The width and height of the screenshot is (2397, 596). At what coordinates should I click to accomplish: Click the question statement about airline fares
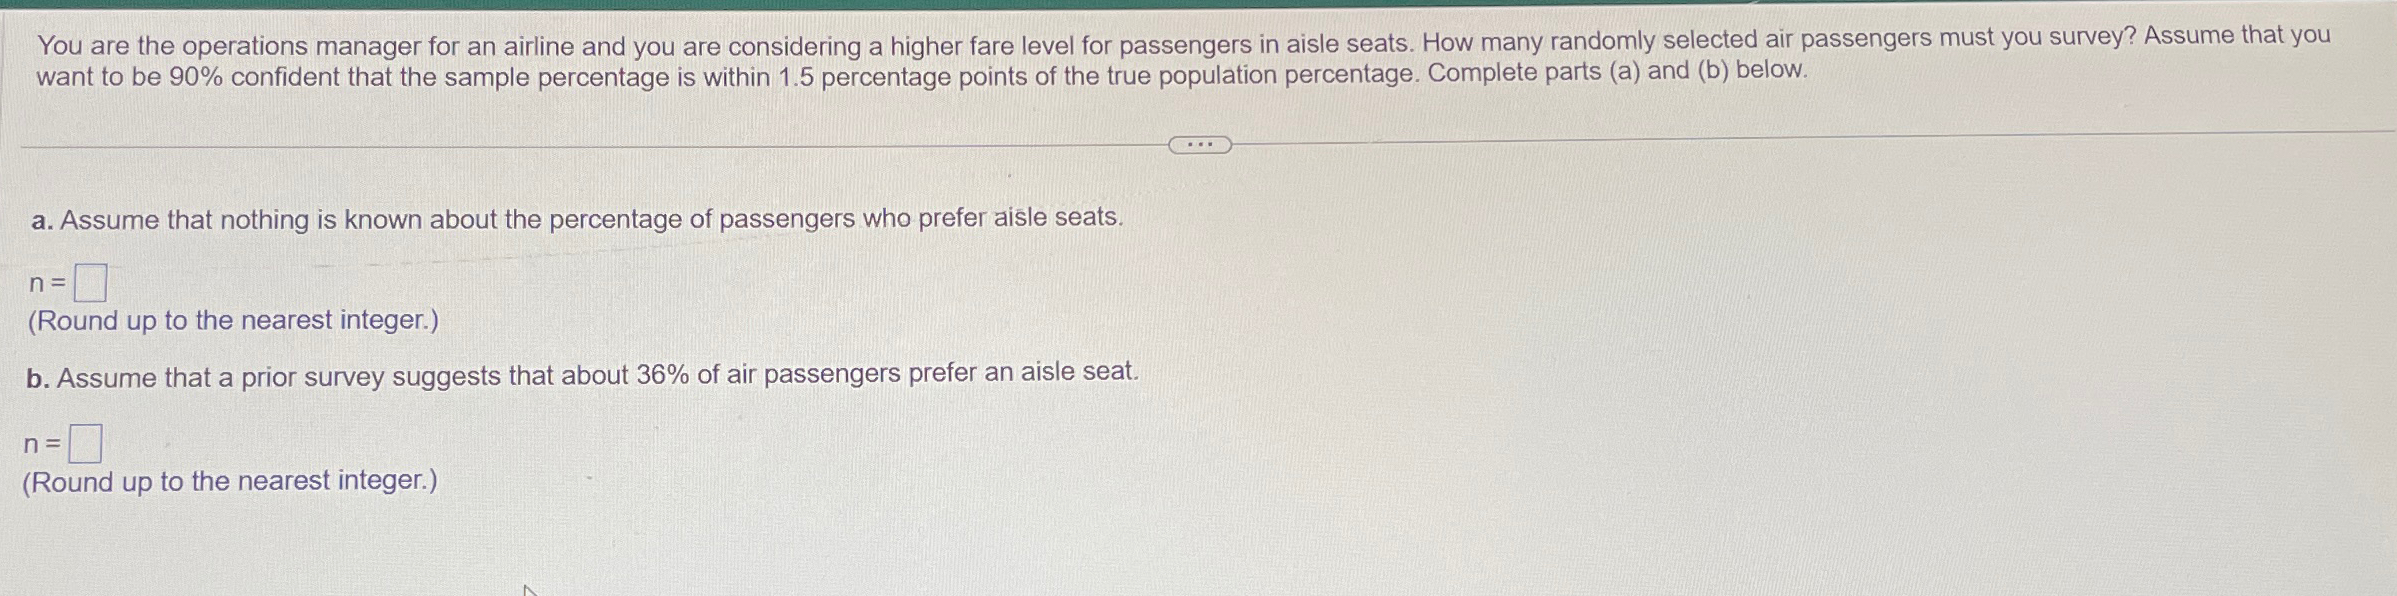(1000, 42)
